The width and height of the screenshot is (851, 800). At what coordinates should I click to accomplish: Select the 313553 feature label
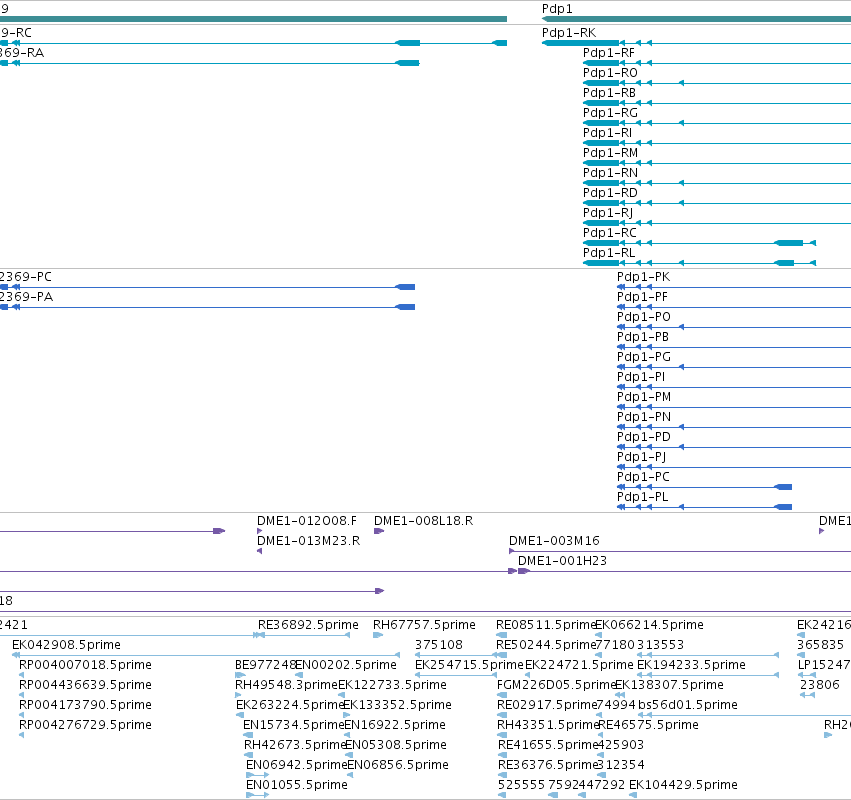pyautogui.click(x=660, y=645)
